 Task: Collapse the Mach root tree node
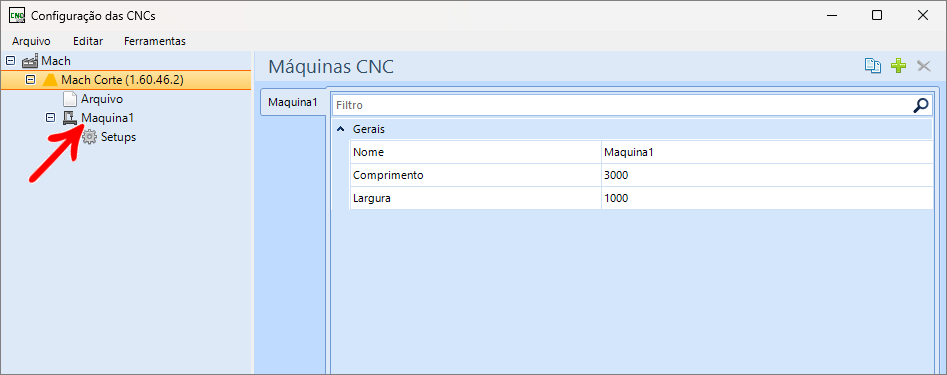[10, 61]
